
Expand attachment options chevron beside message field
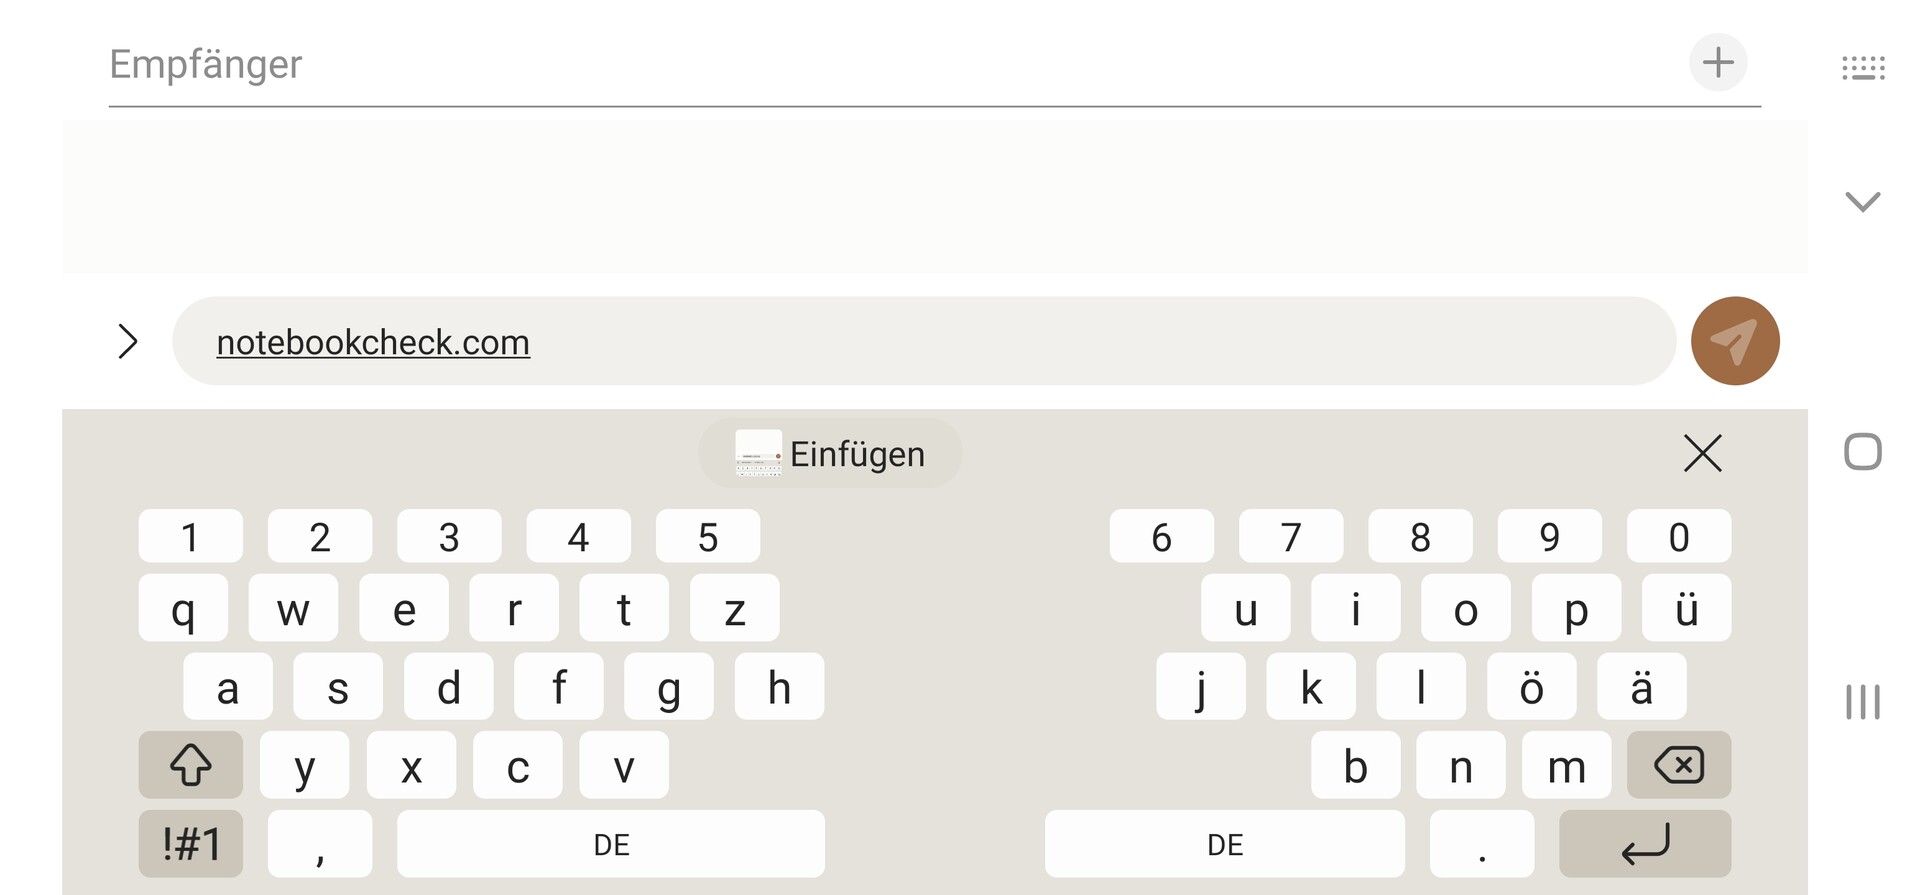point(127,342)
